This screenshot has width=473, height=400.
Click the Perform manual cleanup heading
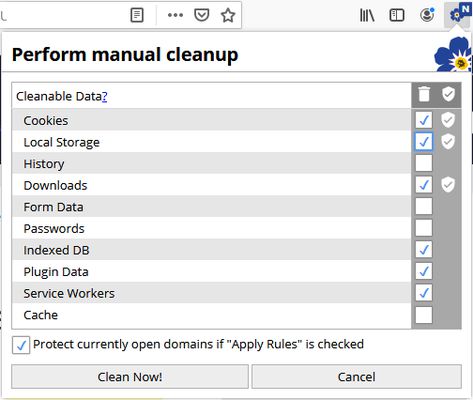125,54
